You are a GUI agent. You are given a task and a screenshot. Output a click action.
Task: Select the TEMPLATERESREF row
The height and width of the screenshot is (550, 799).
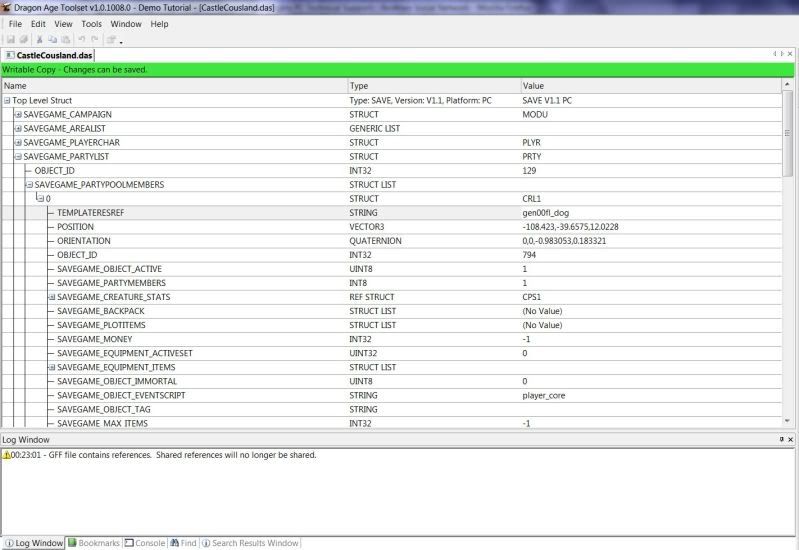click(391, 213)
